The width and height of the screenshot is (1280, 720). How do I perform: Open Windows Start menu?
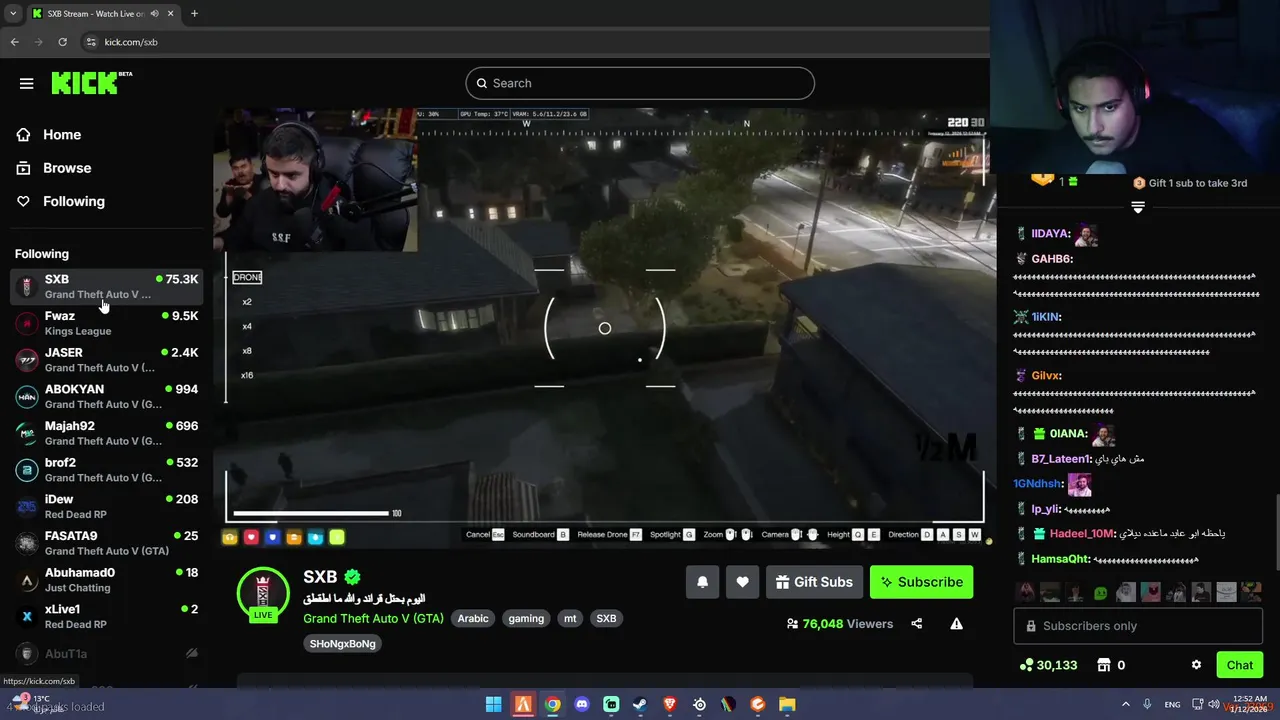pos(493,705)
